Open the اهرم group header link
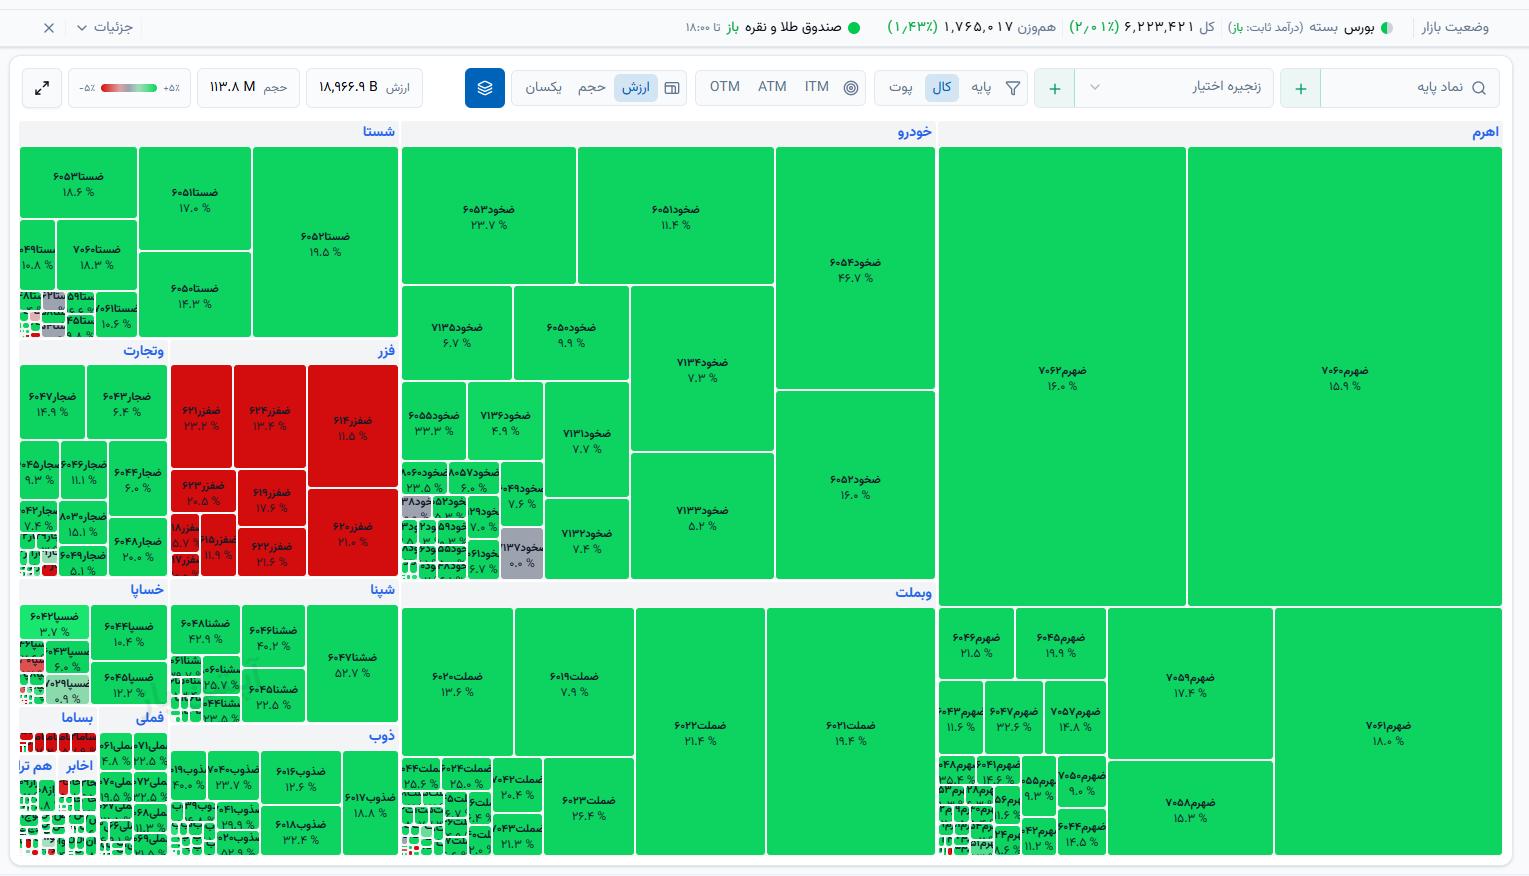This screenshot has height=876, width=1529. [x=1485, y=132]
